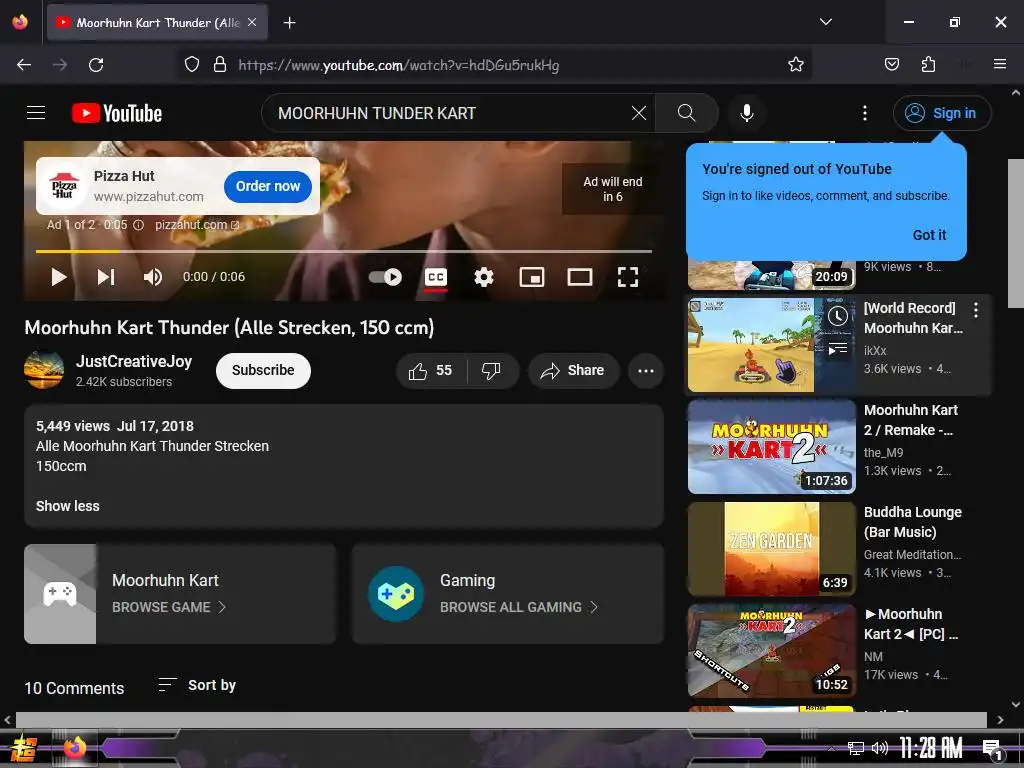Mute the video volume speaker icon
The width and height of the screenshot is (1024, 768).
(x=153, y=277)
